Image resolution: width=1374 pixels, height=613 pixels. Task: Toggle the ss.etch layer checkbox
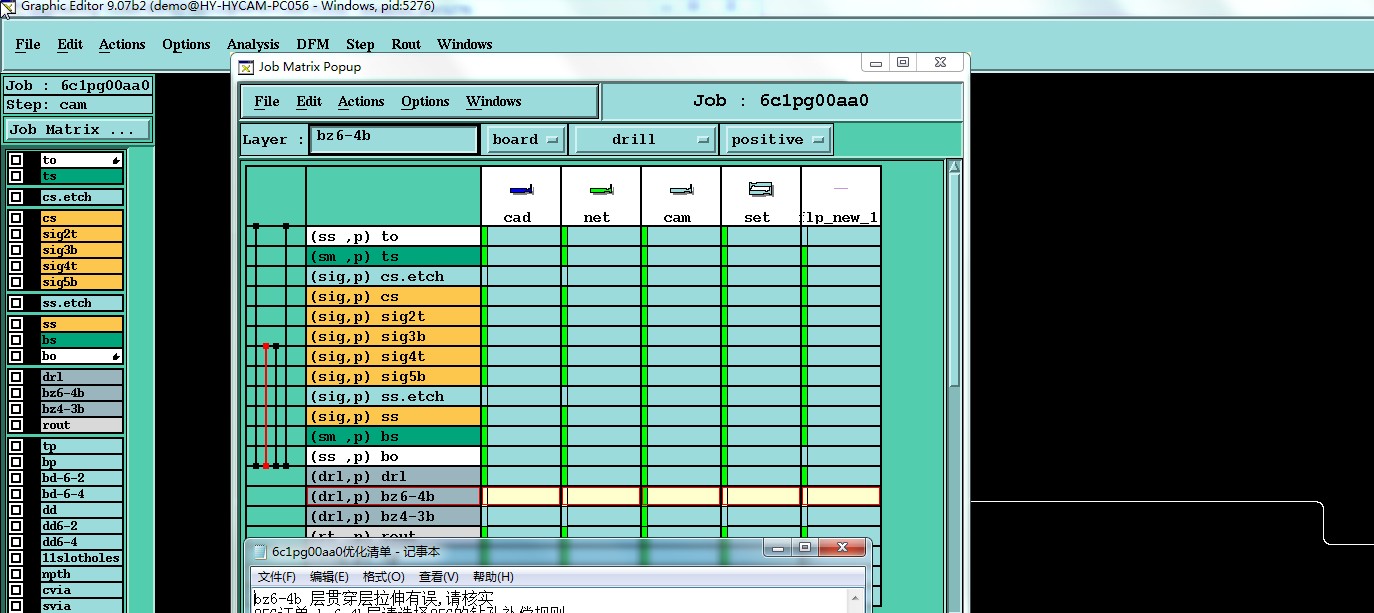pyautogui.click(x=16, y=303)
